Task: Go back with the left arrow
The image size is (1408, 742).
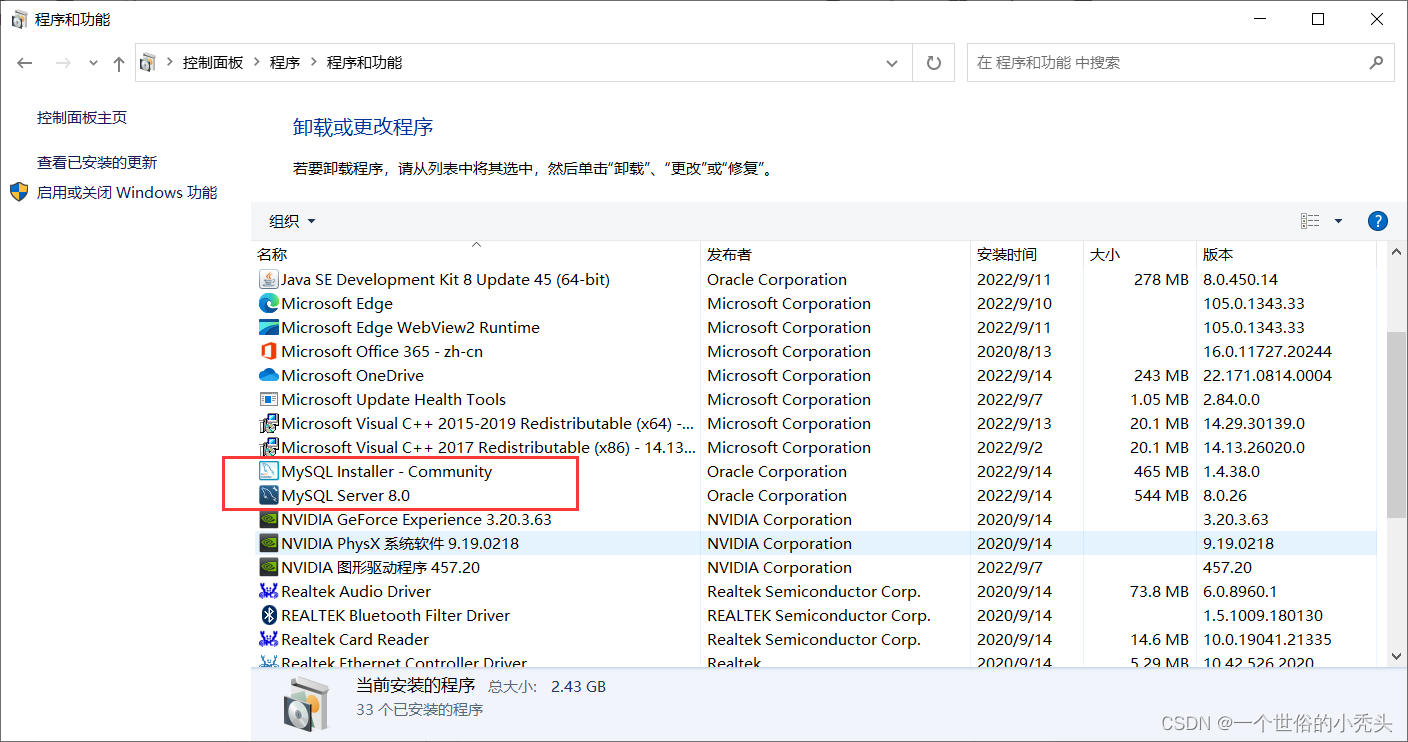Action: pos(25,63)
